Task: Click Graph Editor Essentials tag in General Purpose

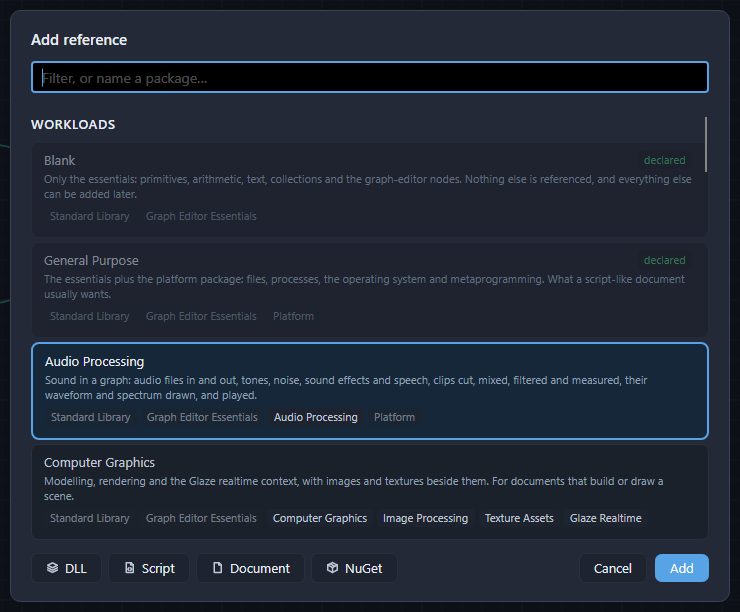Action: coord(201,316)
